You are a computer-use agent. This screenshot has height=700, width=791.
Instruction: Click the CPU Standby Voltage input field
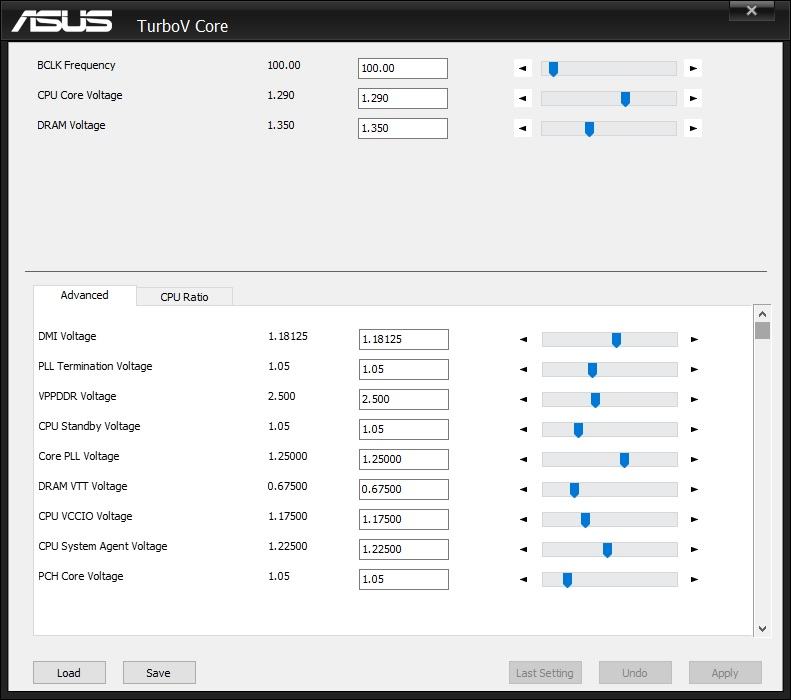(x=404, y=430)
